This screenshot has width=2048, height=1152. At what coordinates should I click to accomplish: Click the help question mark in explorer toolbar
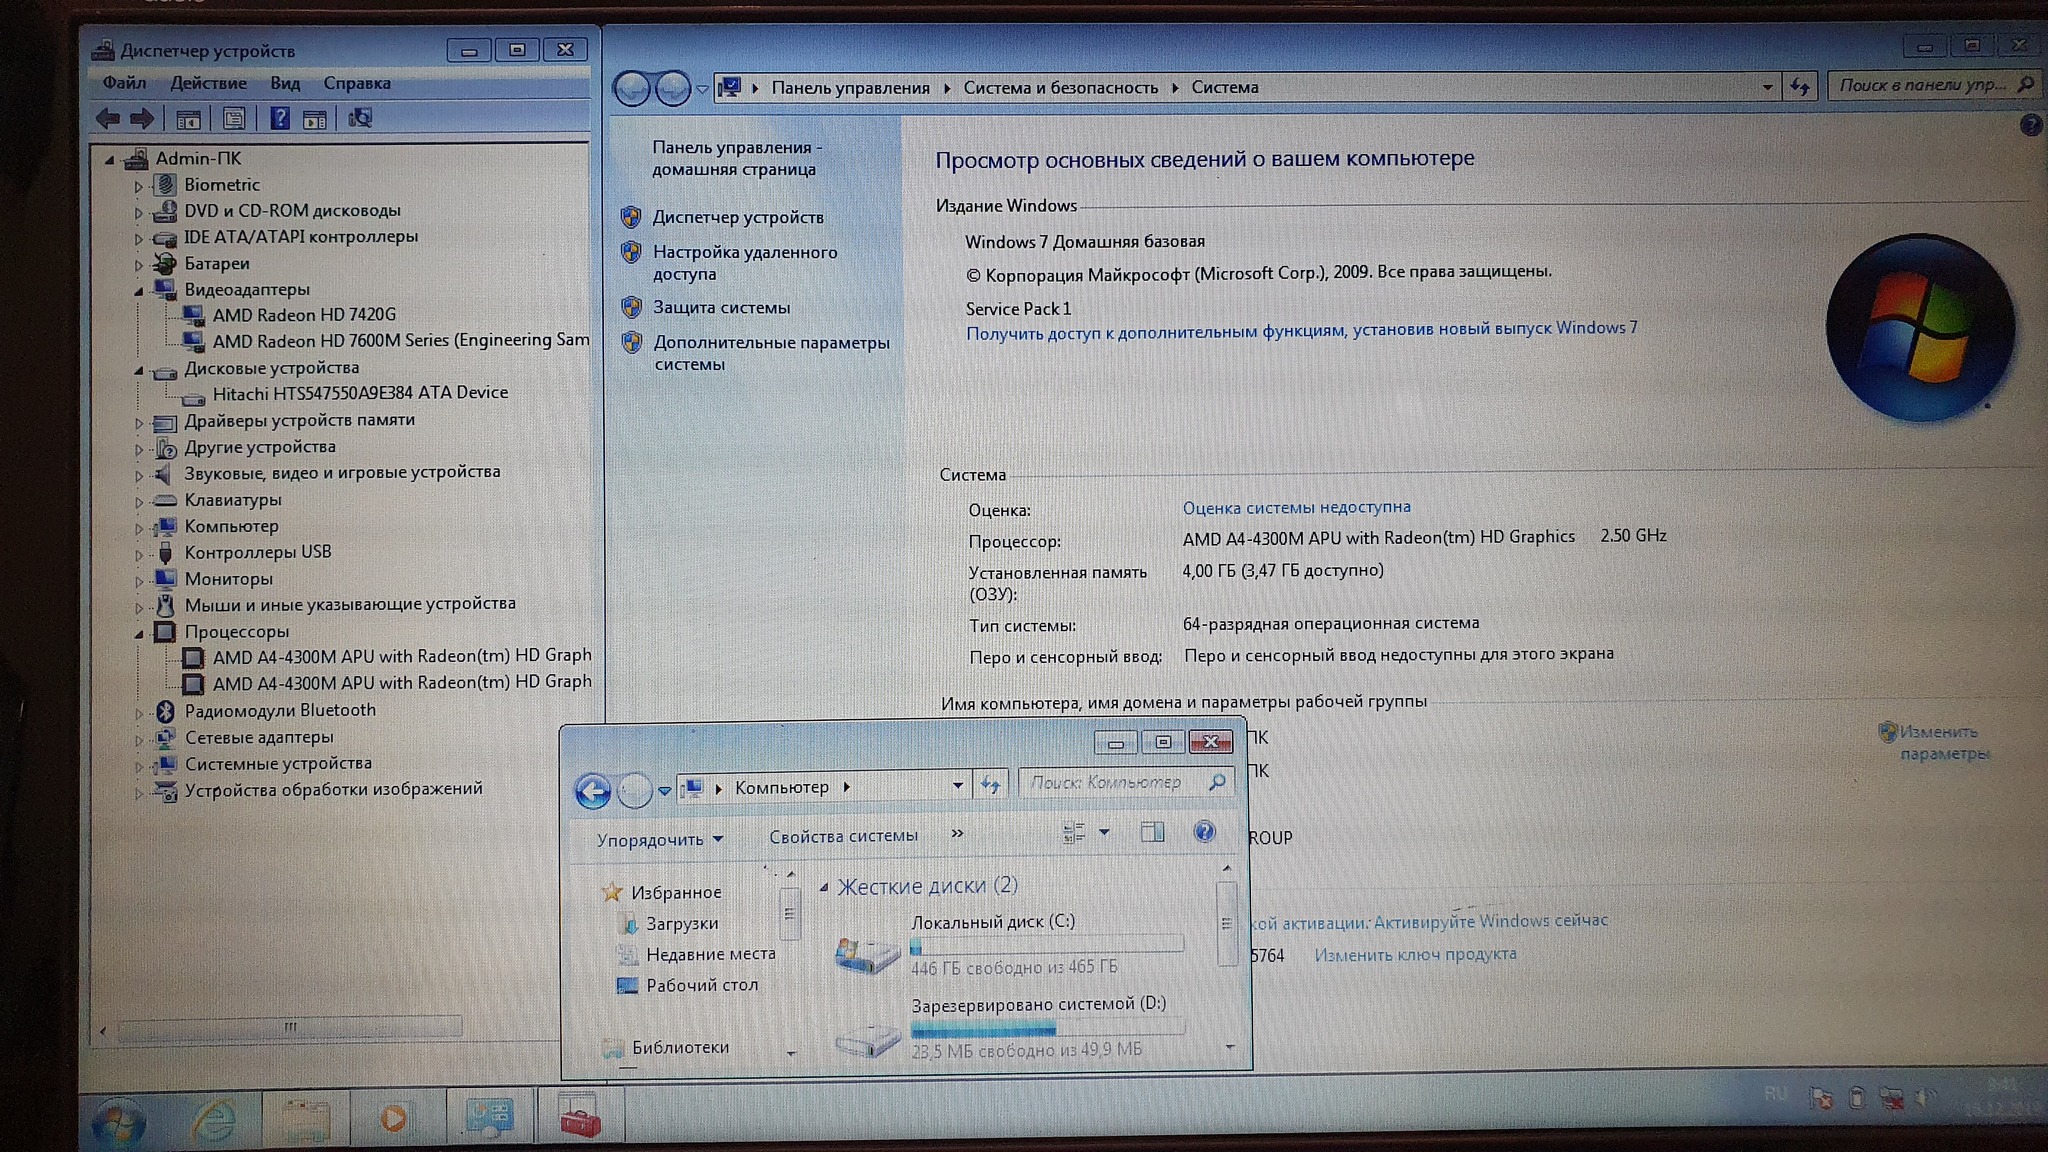click(1204, 832)
